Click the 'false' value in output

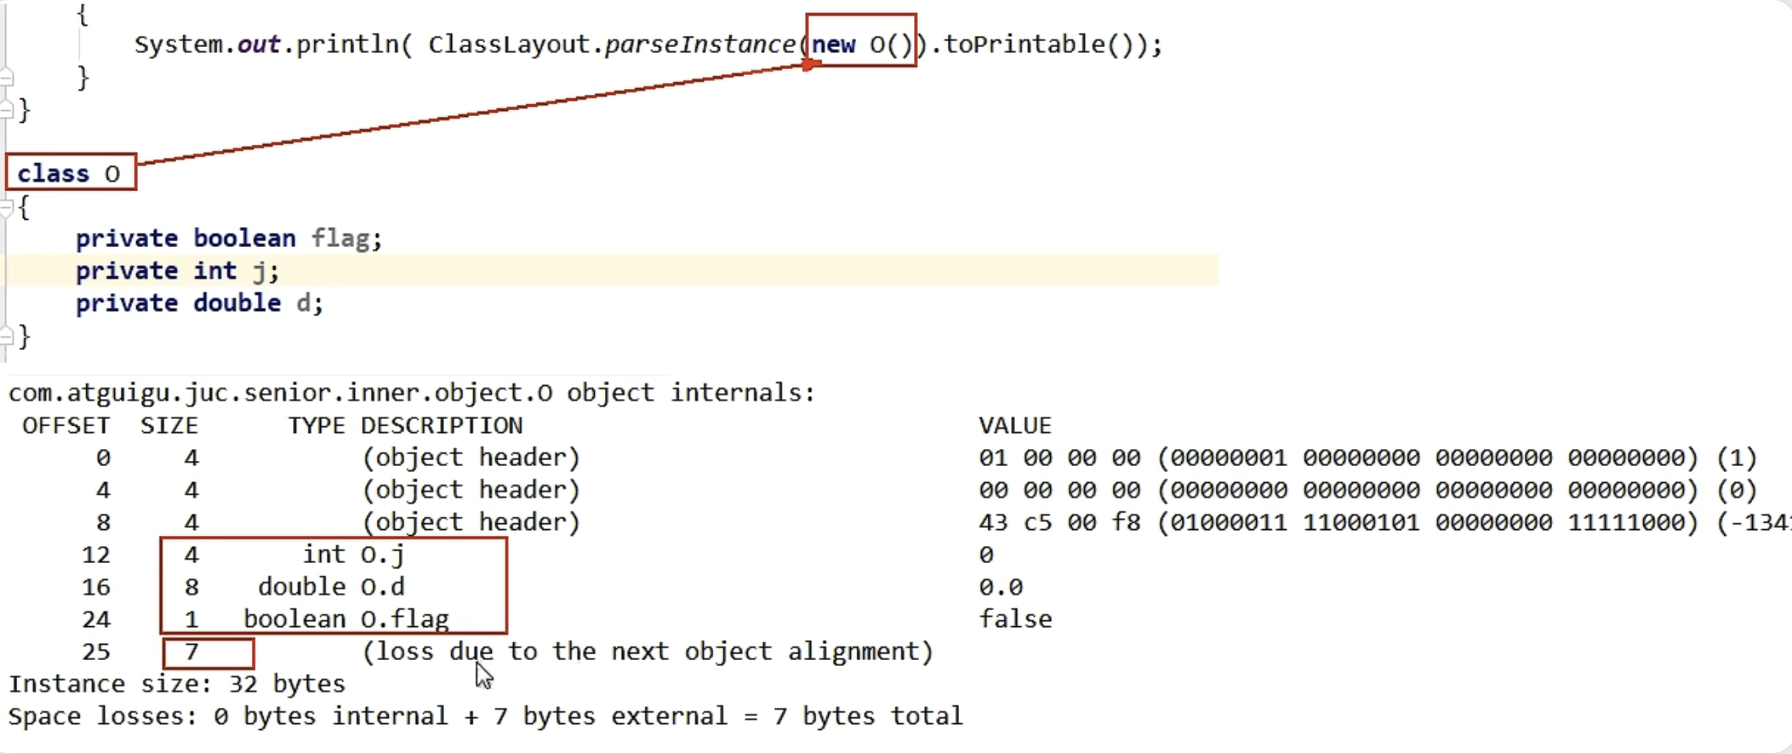[1015, 620]
